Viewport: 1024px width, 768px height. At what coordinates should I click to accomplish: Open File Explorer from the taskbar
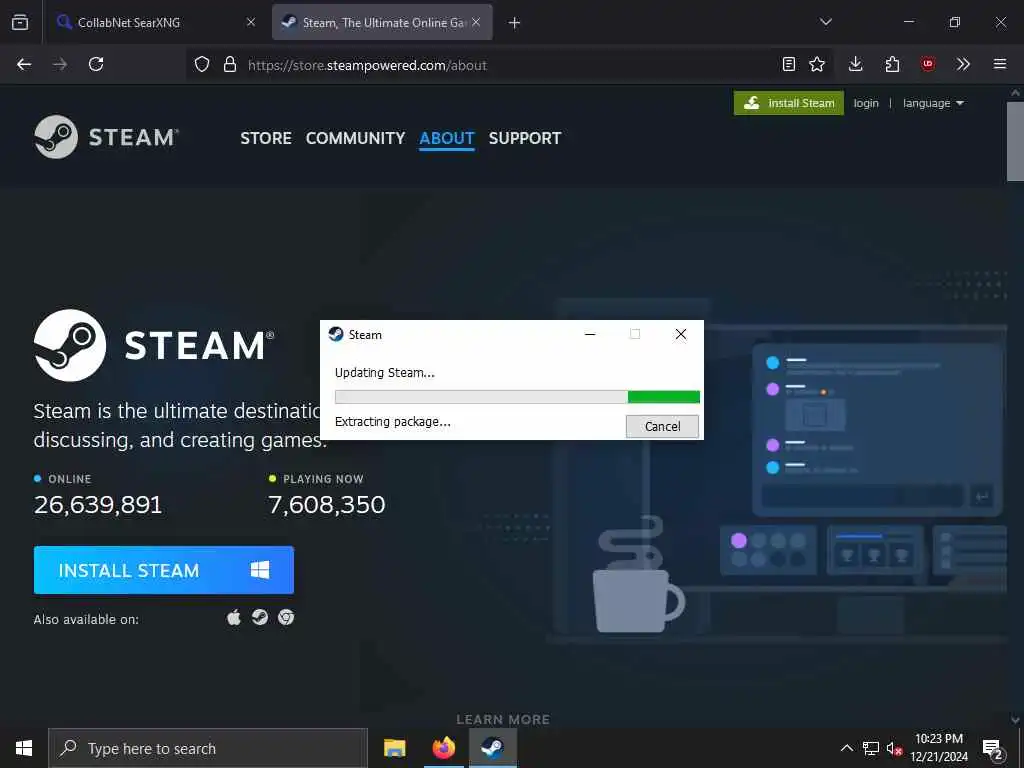394,748
